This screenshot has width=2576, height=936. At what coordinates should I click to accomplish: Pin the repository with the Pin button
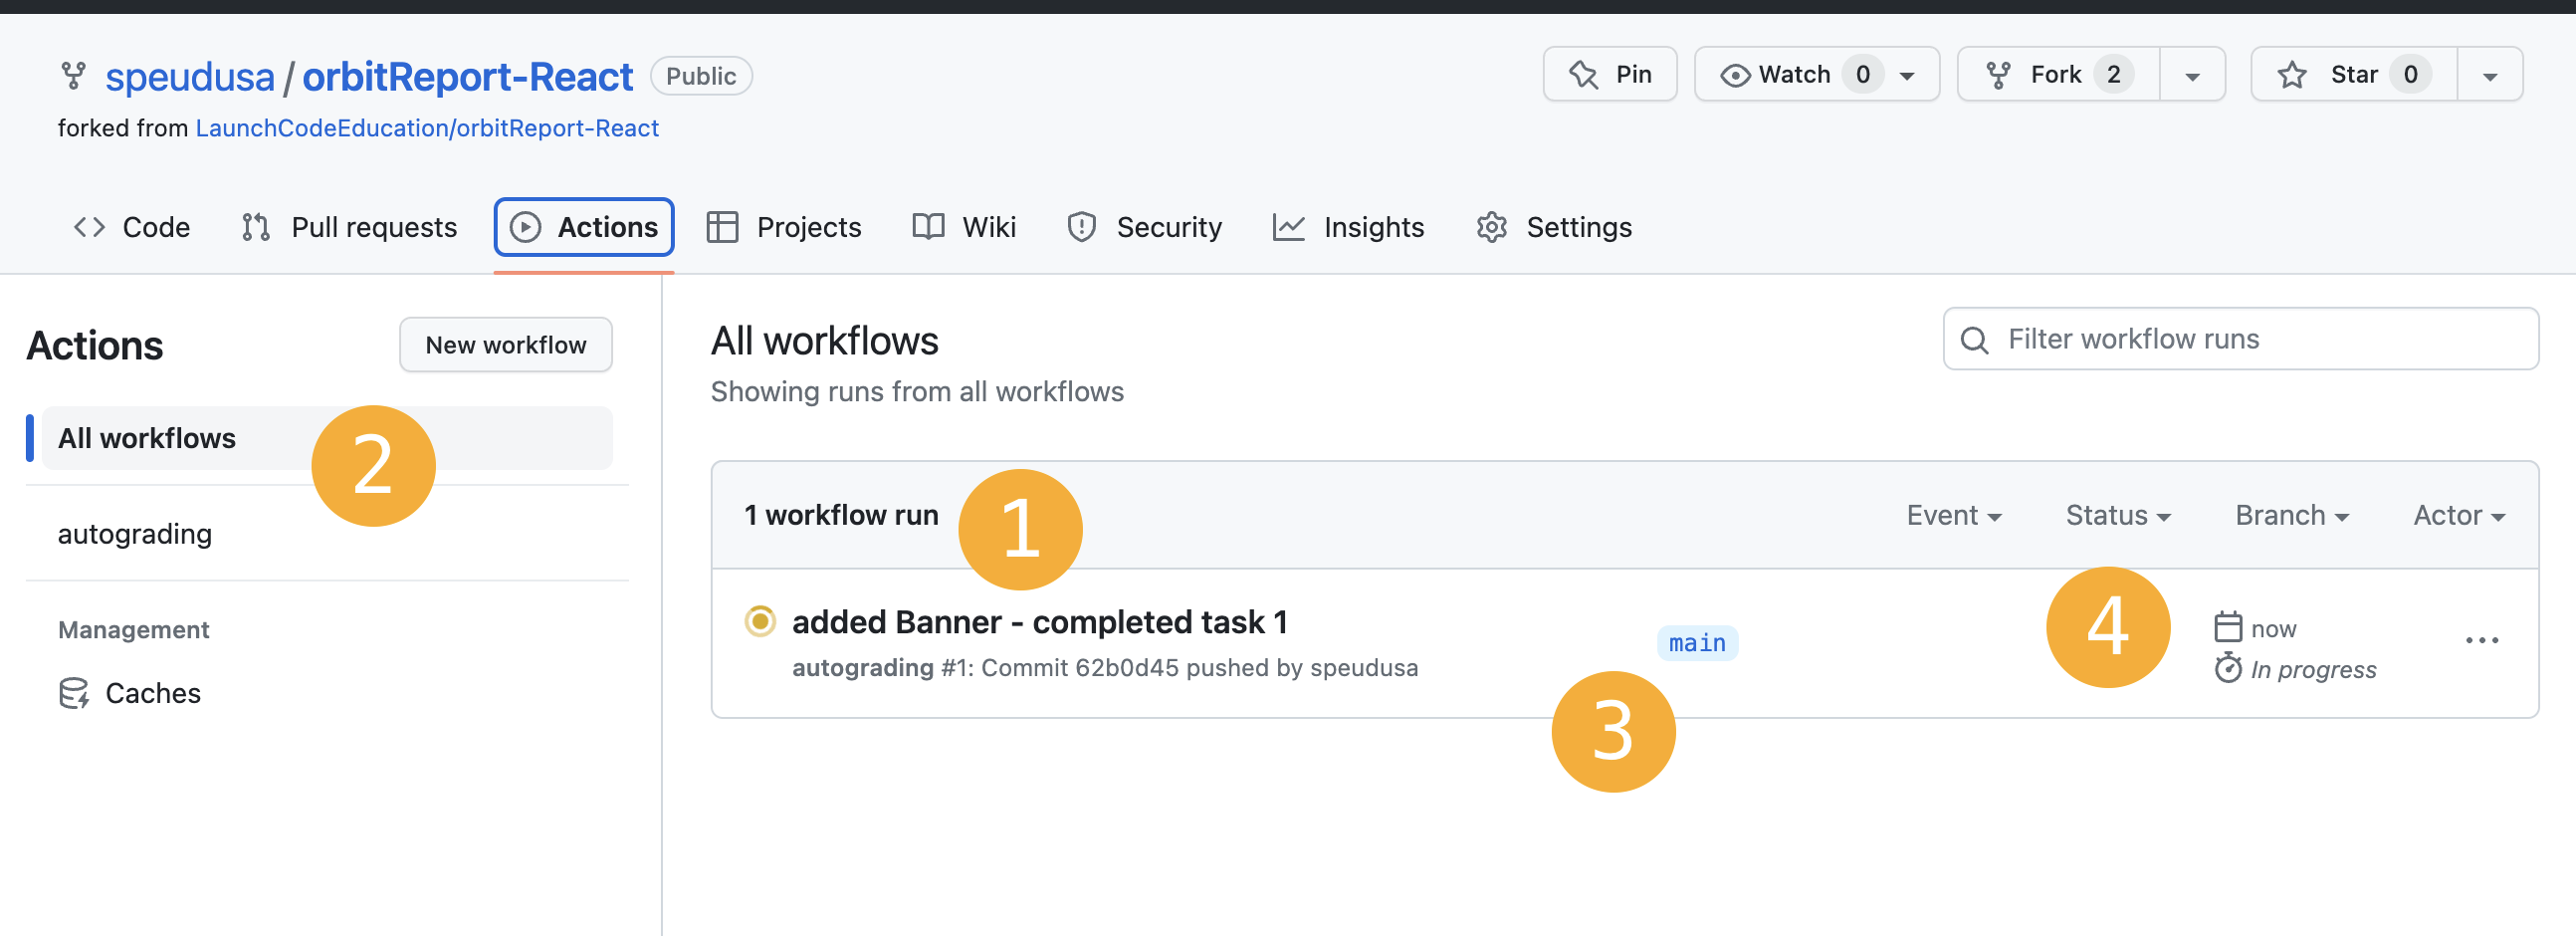pyautogui.click(x=1609, y=75)
